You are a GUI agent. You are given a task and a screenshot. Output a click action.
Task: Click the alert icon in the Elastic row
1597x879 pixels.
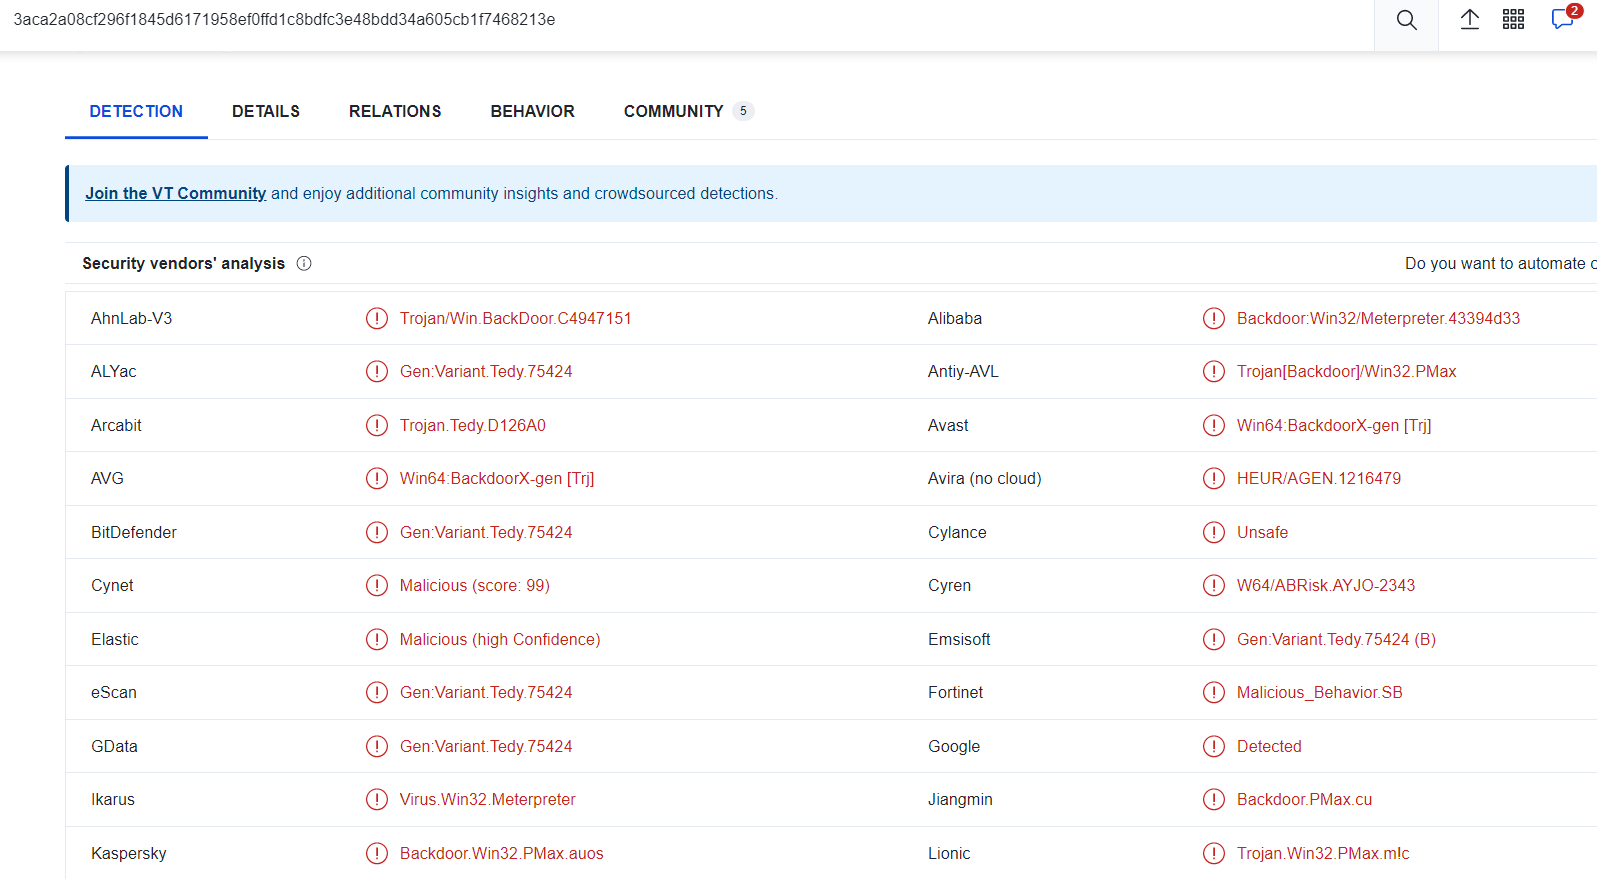coord(377,639)
